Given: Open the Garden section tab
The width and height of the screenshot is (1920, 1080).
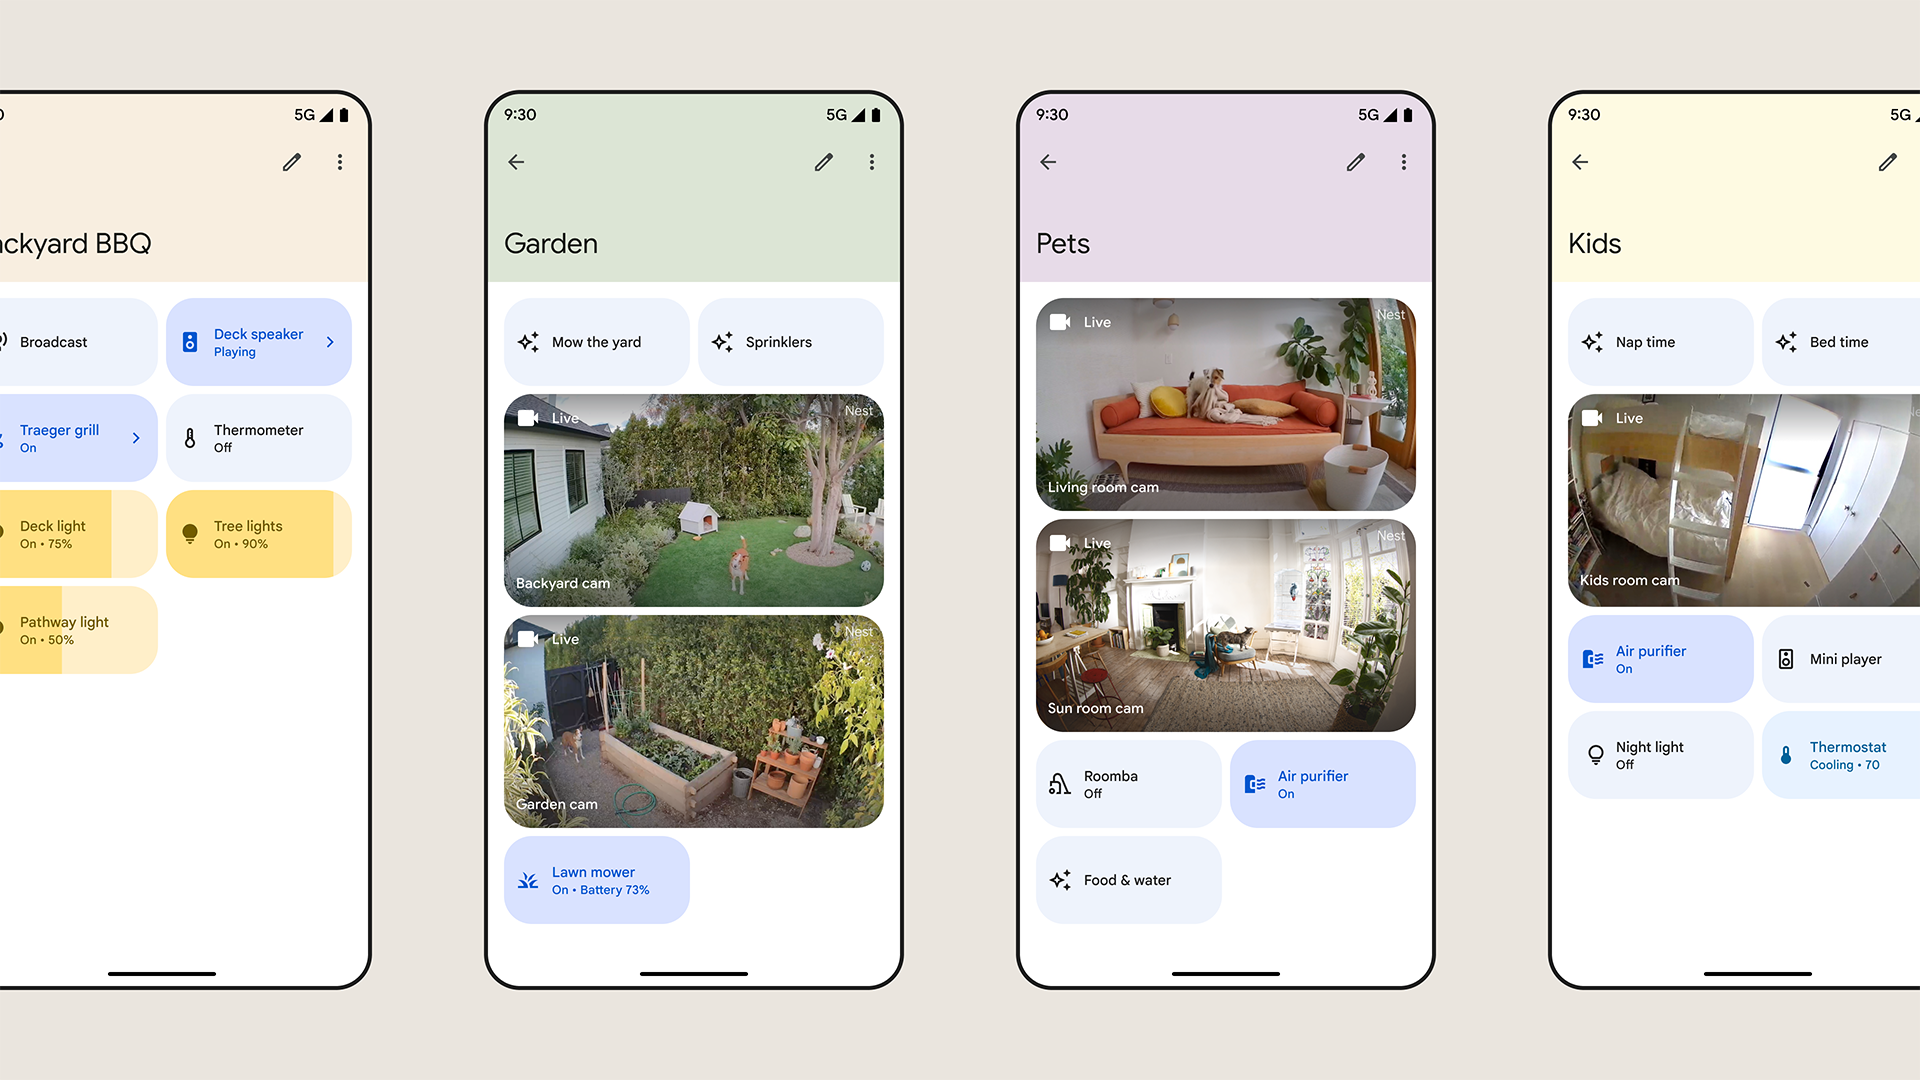Looking at the screenshot, I should [550, 243].
